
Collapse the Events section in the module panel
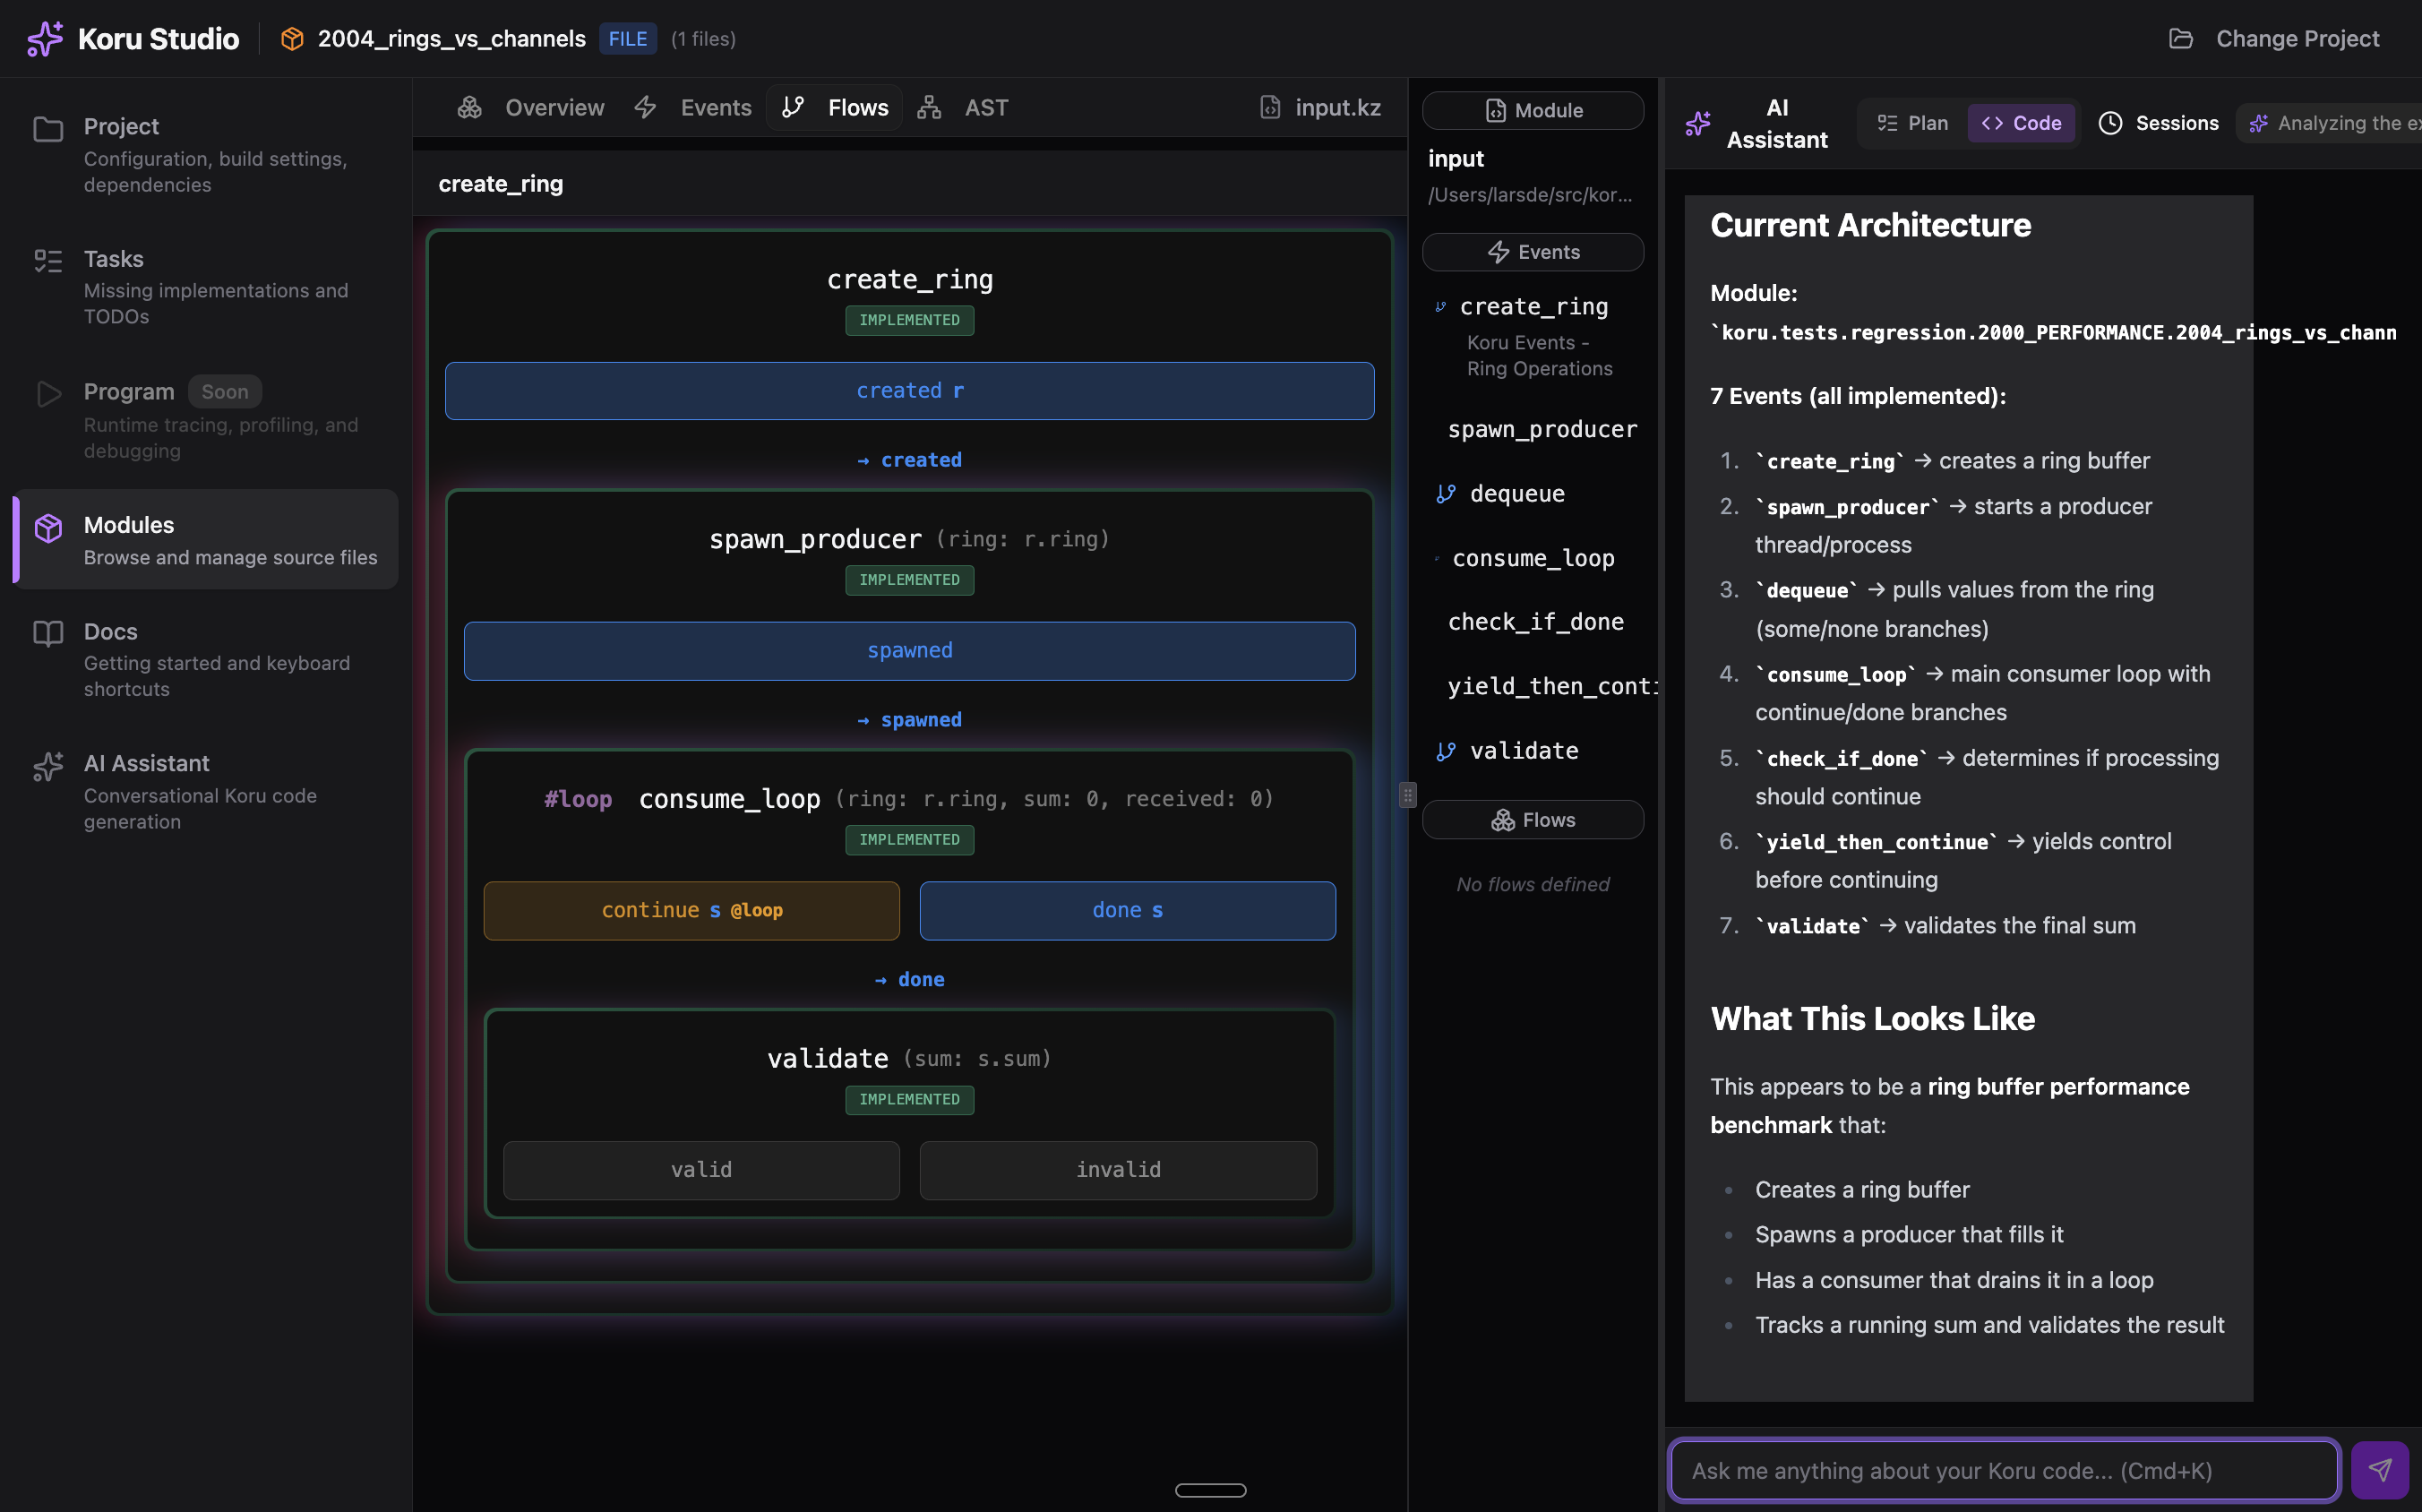(x=1533, y=251)
